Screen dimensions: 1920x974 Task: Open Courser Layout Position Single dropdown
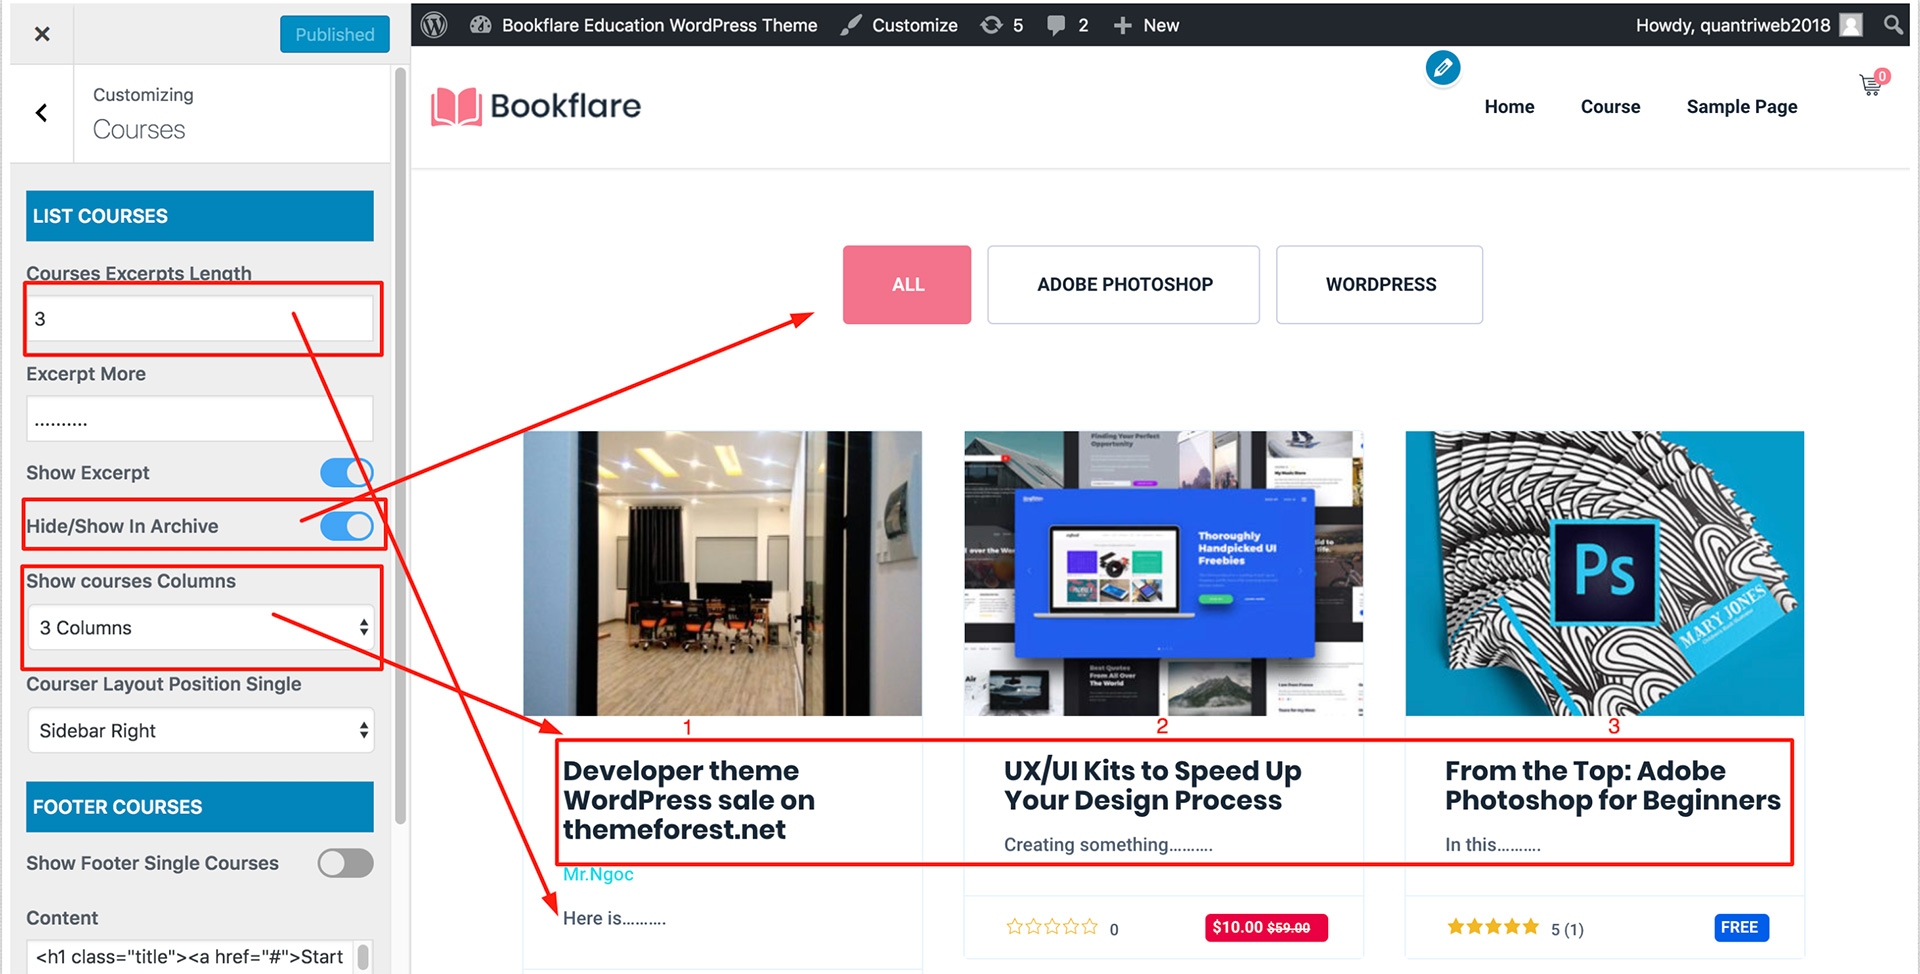click(x=200, y=730)
